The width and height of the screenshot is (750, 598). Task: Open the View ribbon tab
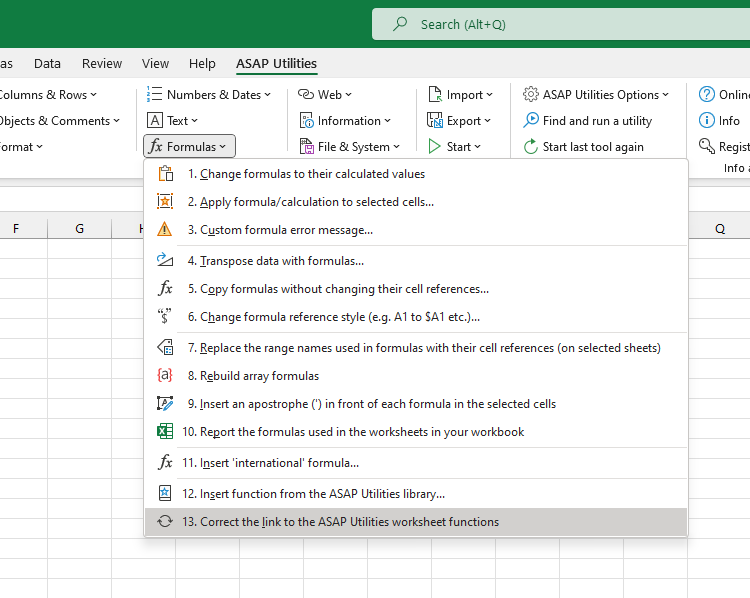pyautogui.click(x=155, y=63)
